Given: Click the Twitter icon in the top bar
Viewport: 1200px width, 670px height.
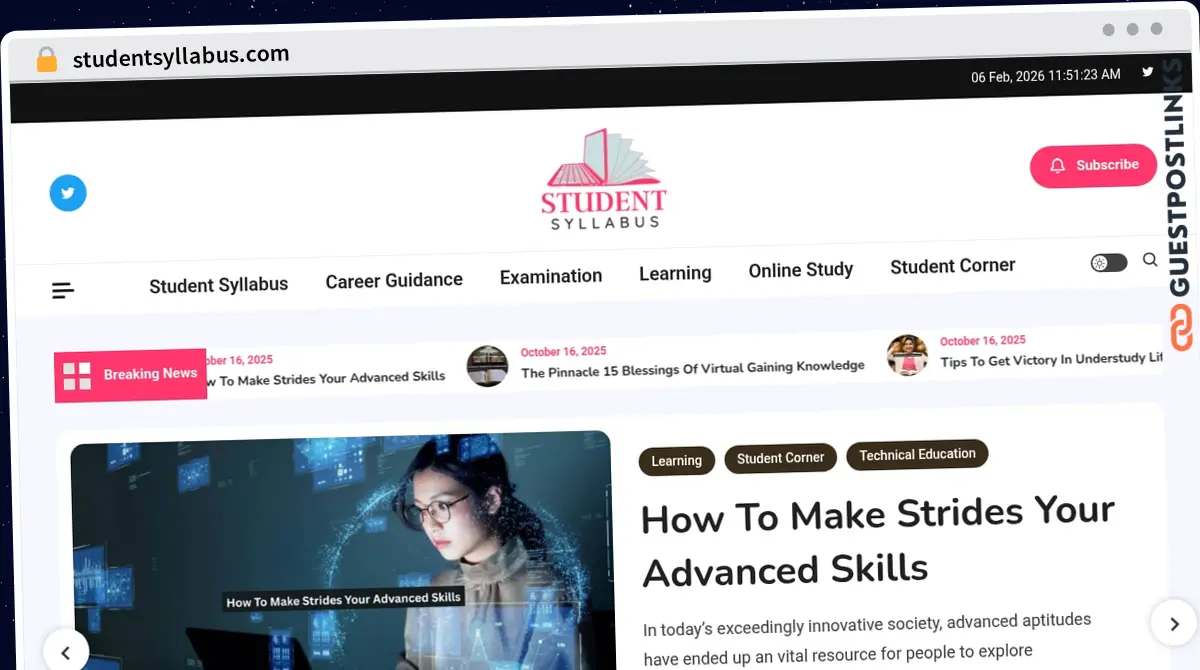Looking at the screenshot, I should 1147,73.
